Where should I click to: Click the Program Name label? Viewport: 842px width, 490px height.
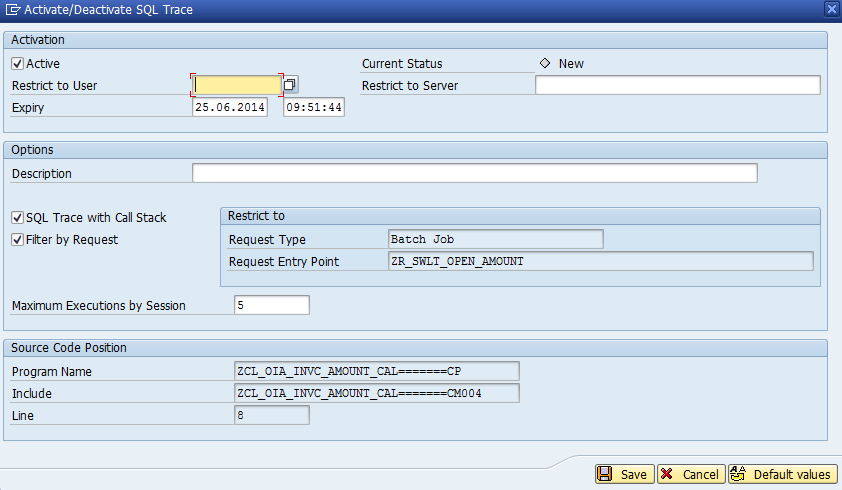click(52, 372)
